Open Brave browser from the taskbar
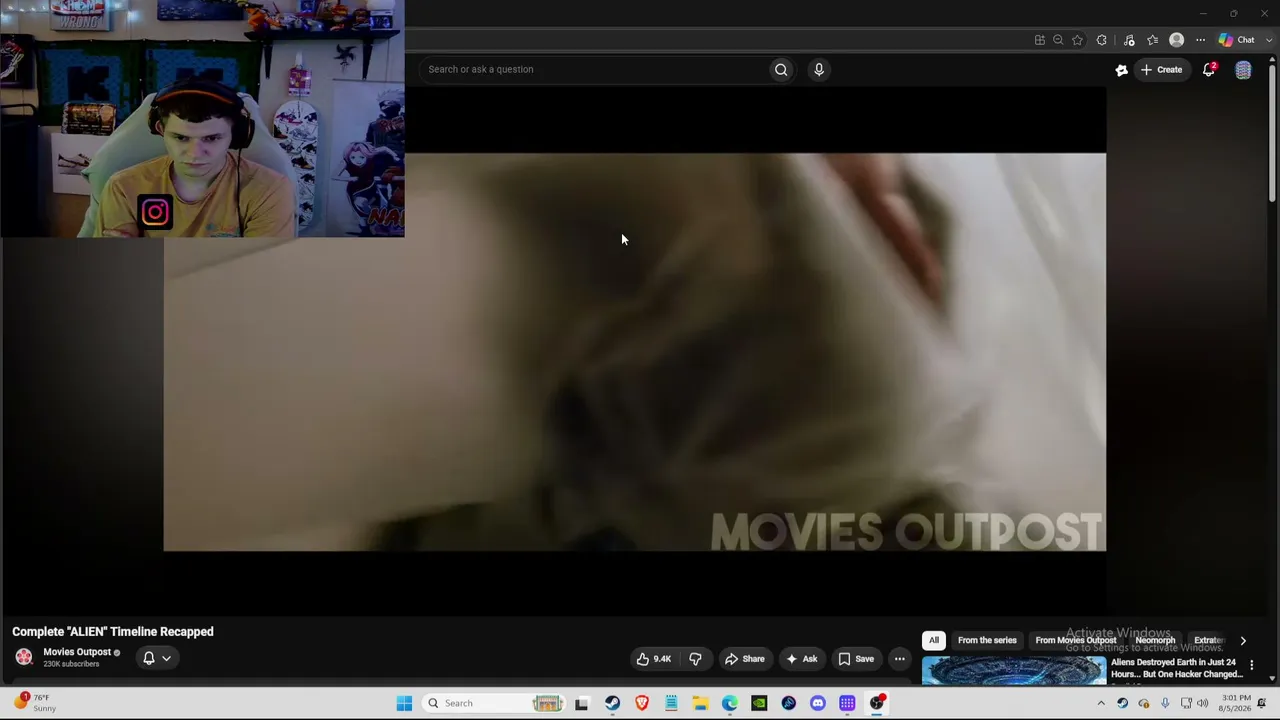 click(642, 703)
